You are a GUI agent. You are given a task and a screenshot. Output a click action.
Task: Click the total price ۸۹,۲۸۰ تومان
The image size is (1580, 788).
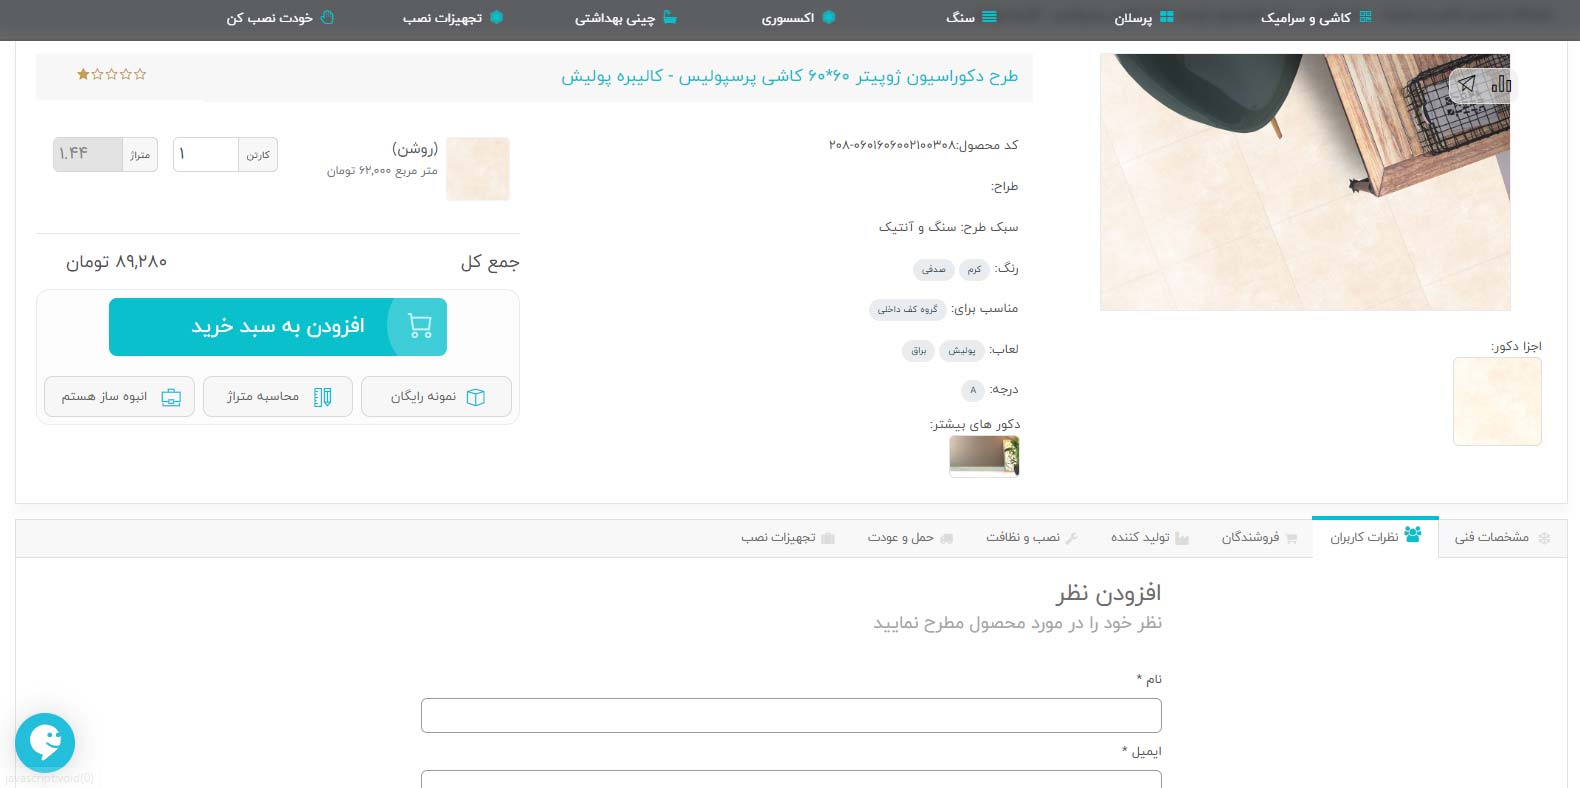(116, 262)
